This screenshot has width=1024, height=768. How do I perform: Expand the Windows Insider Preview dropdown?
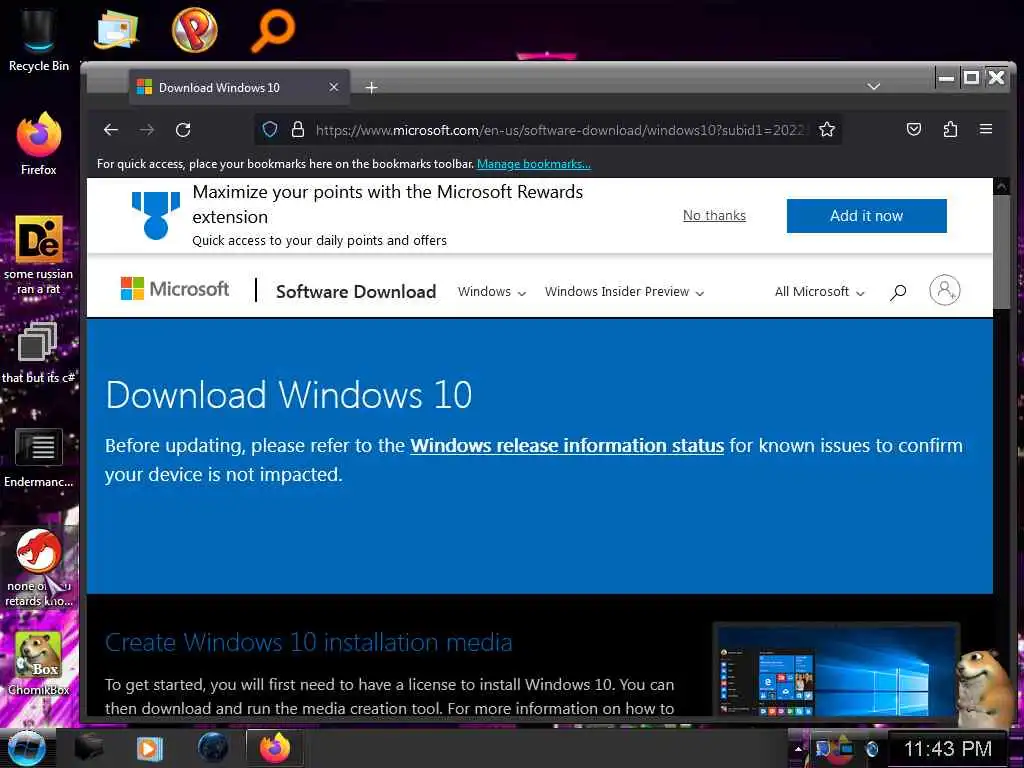(x=624, y=292)
